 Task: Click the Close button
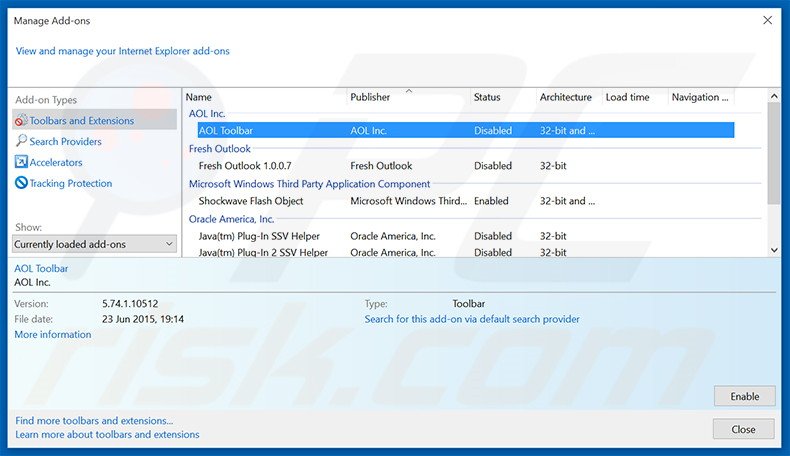pos(744,429)
